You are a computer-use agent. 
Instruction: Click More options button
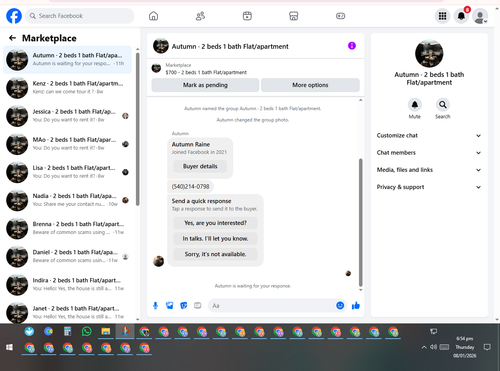pos(310,85)
